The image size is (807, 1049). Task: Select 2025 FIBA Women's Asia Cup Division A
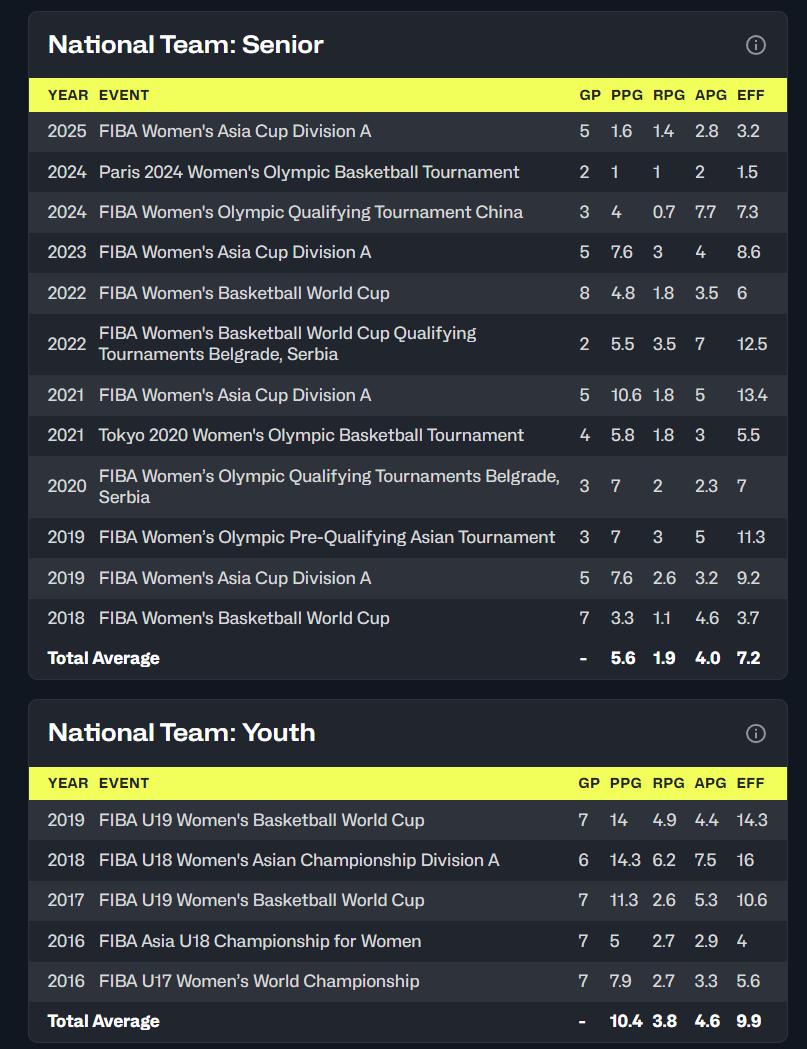click(234, 131)
